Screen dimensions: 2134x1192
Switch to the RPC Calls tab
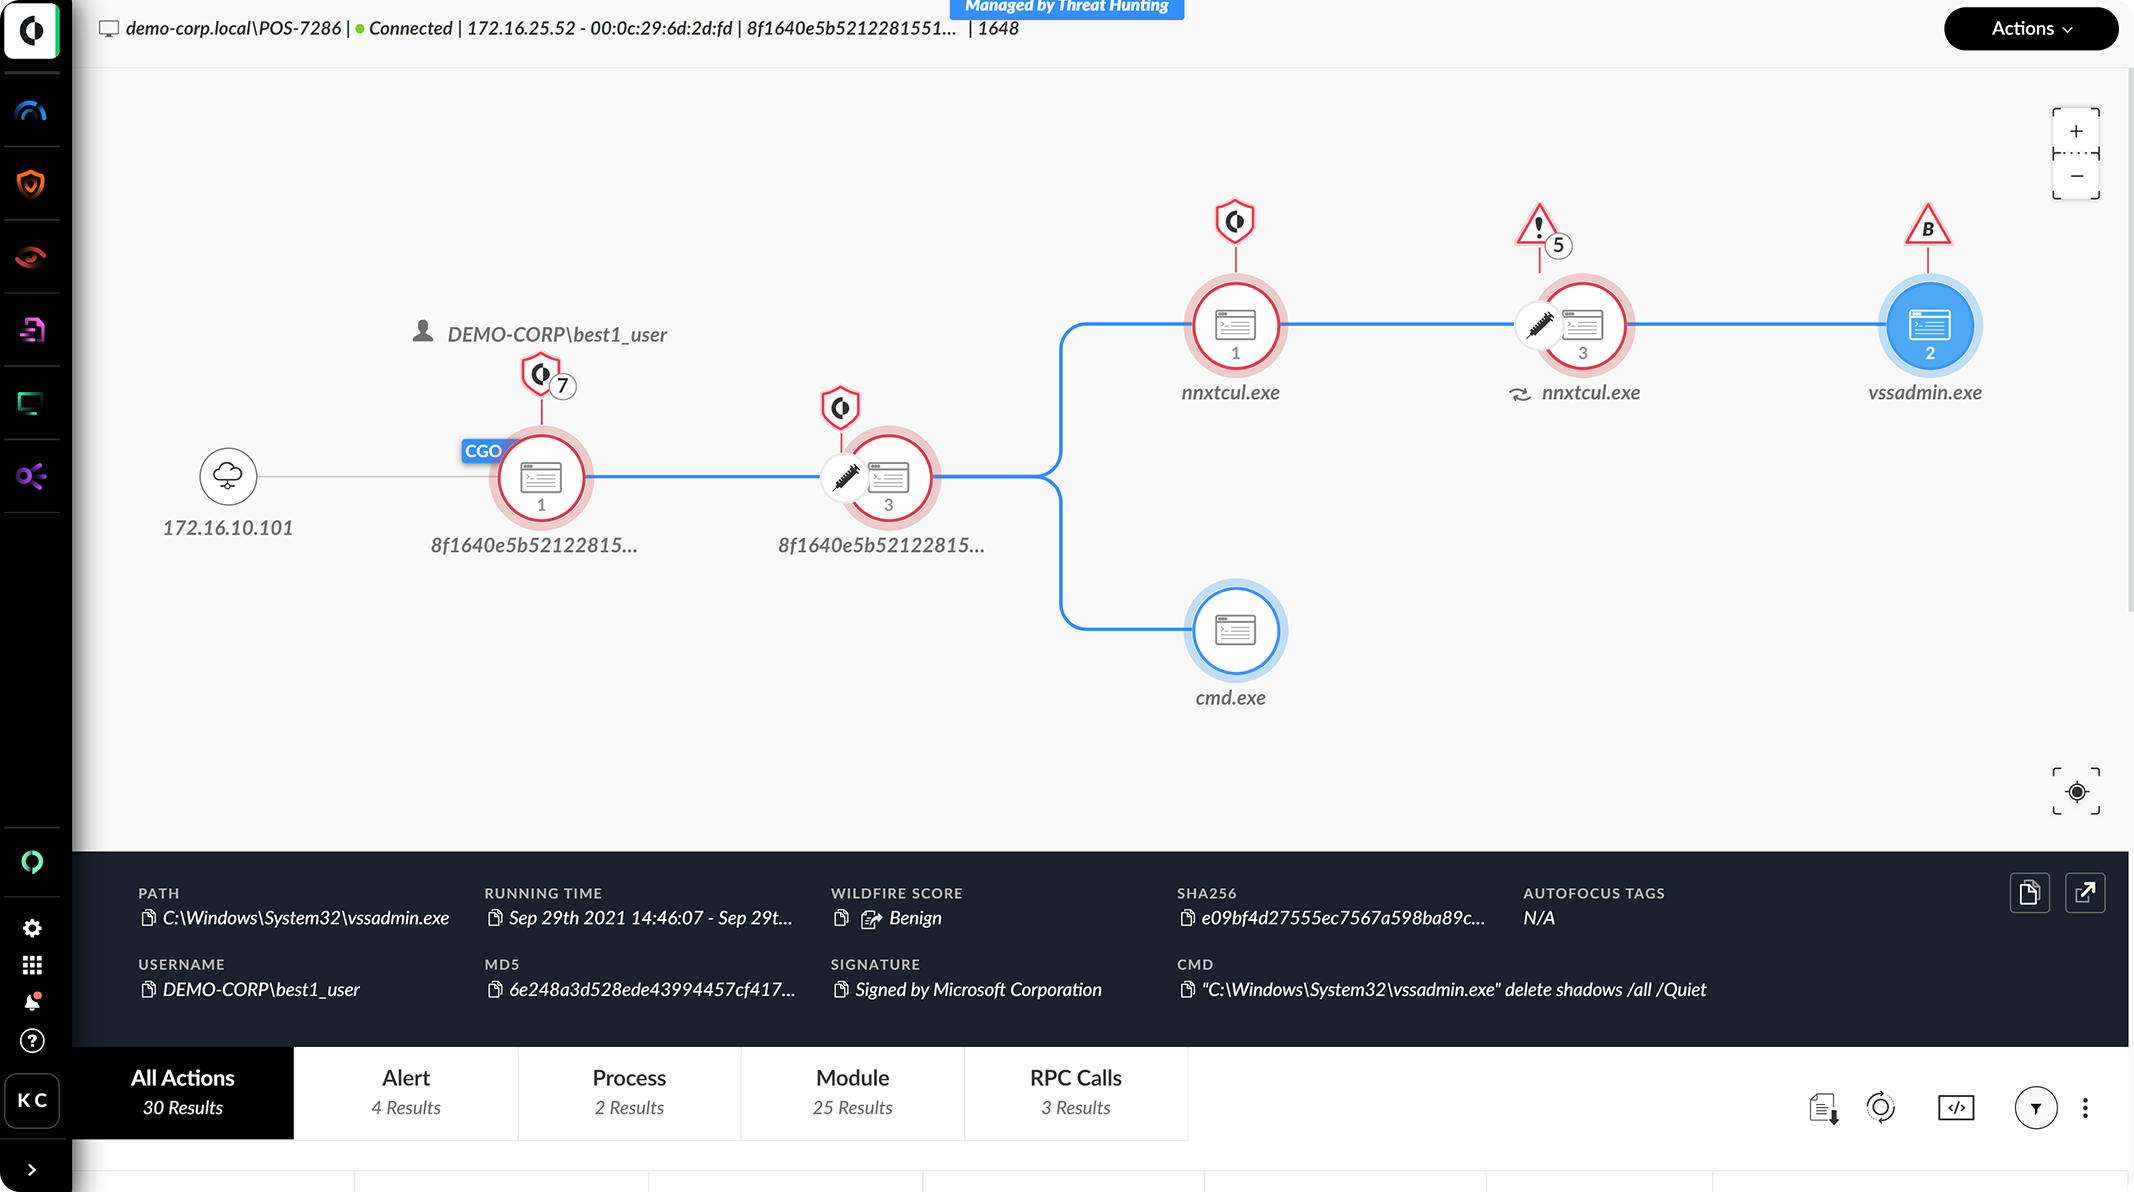pos(1075,1091)
